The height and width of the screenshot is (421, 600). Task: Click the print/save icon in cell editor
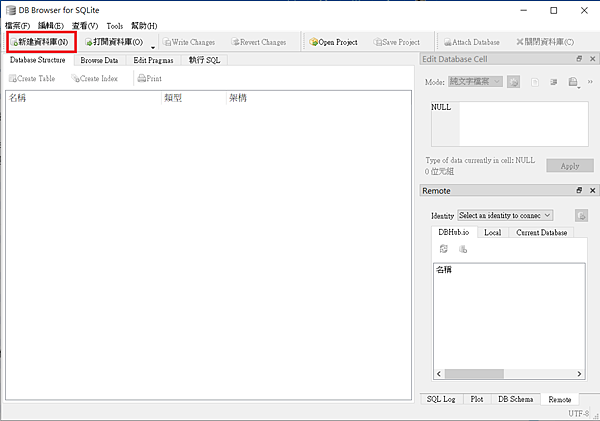coord(573,82)
